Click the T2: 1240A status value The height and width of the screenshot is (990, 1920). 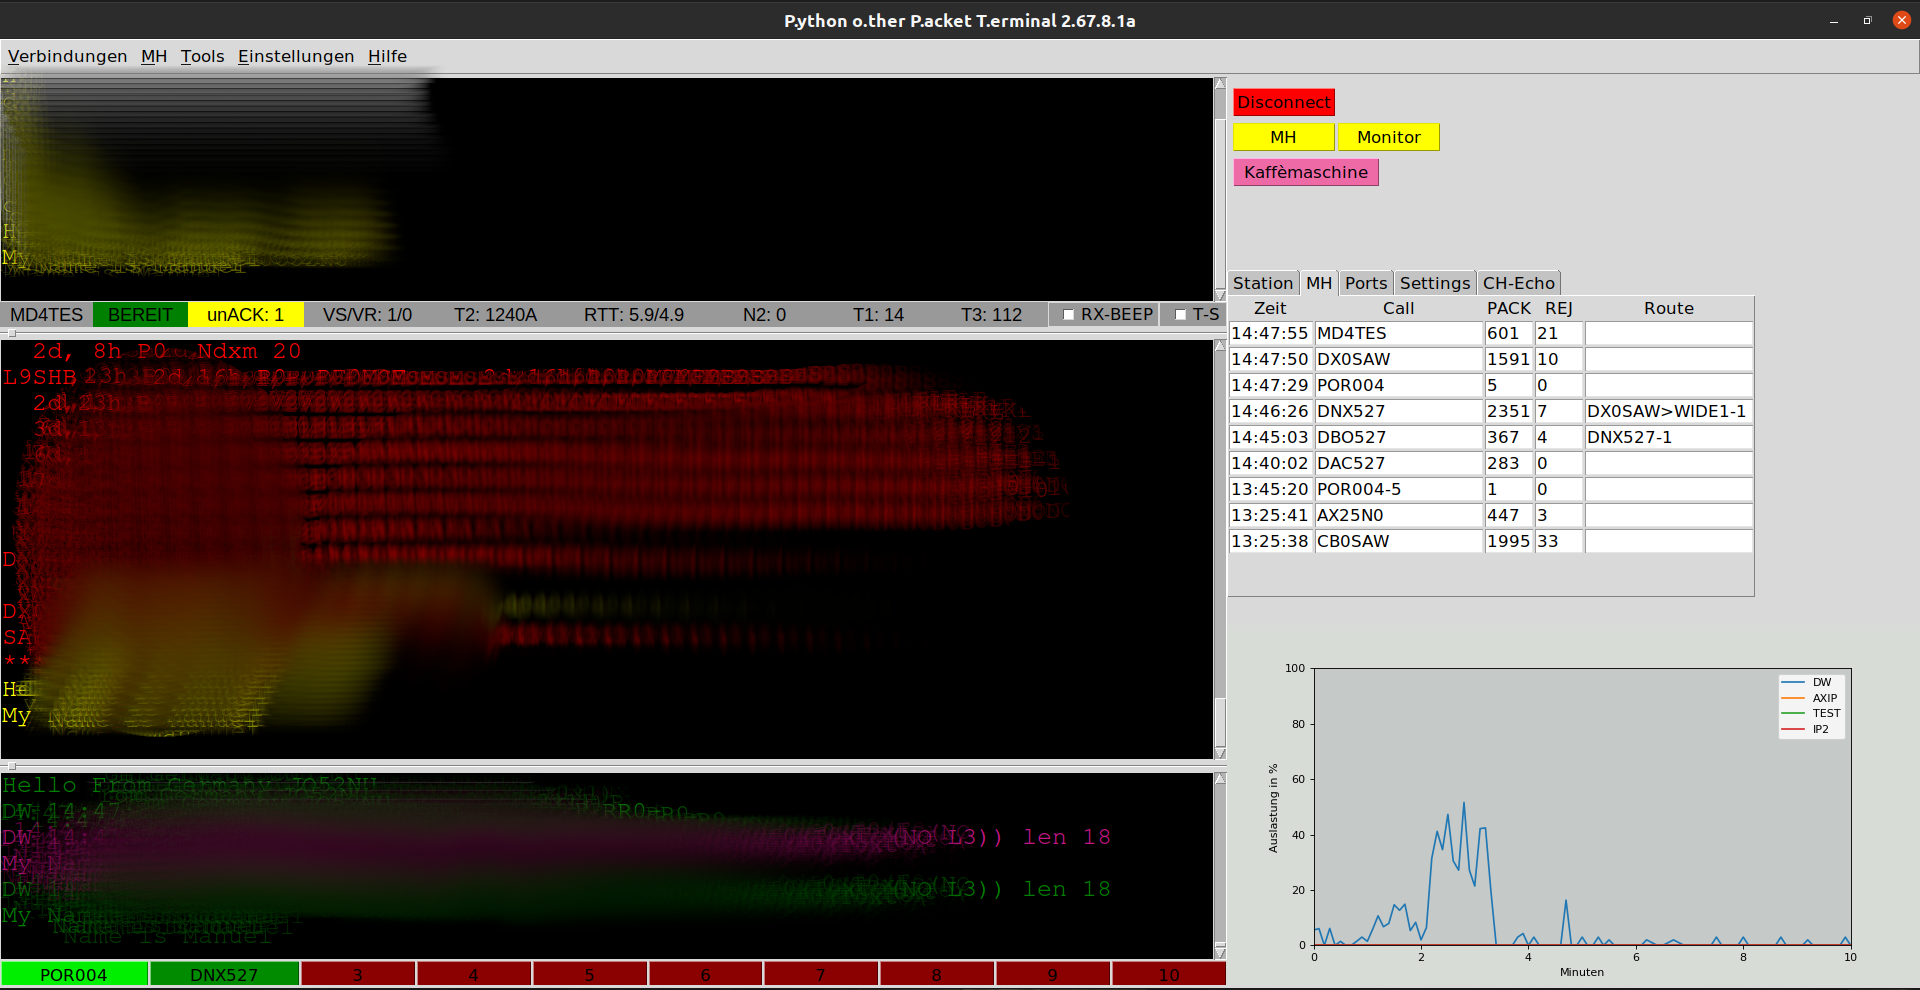point(495,315)
